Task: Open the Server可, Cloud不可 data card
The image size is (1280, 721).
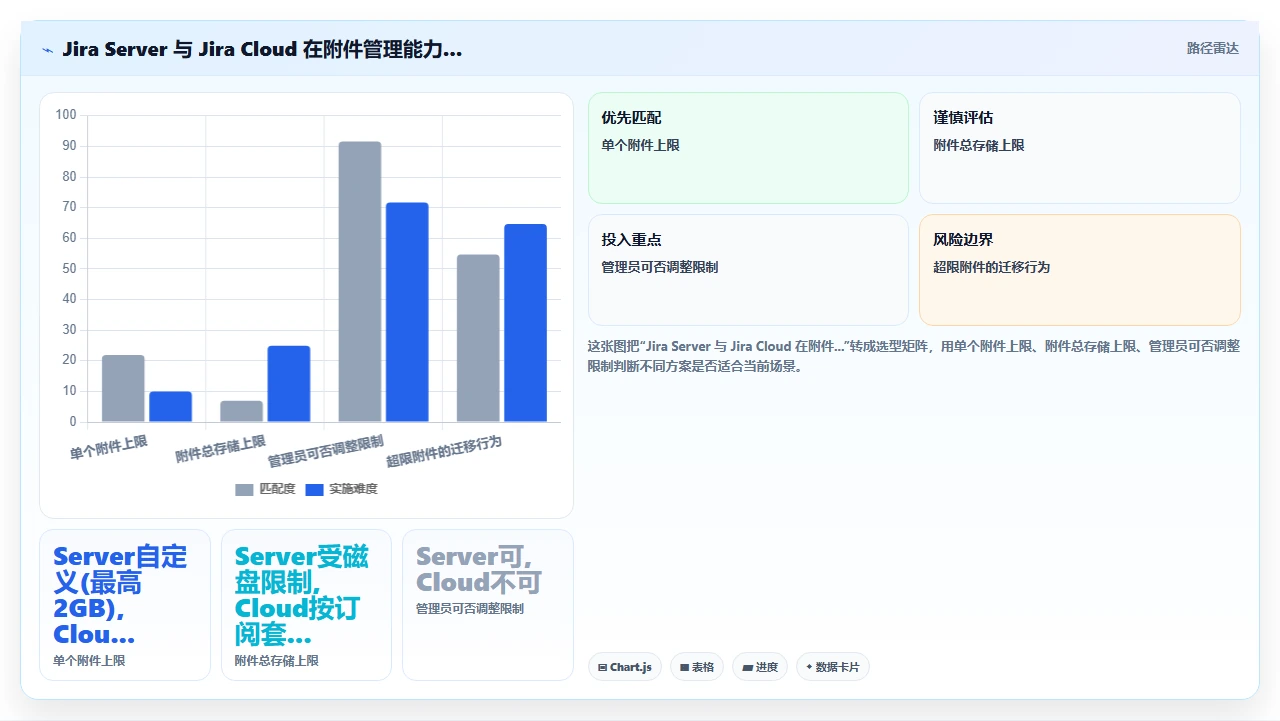Action: click(x=488, y=605)
